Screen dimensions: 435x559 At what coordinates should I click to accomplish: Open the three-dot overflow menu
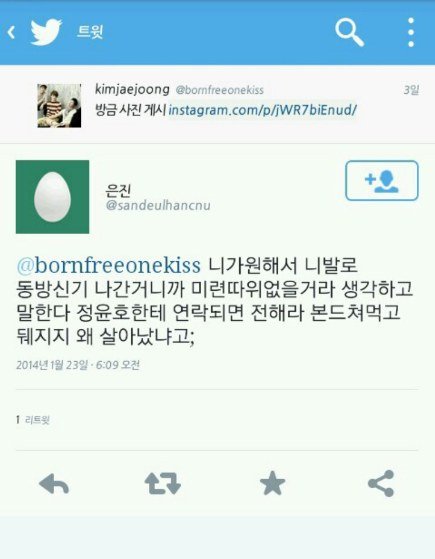coord(411,32)
